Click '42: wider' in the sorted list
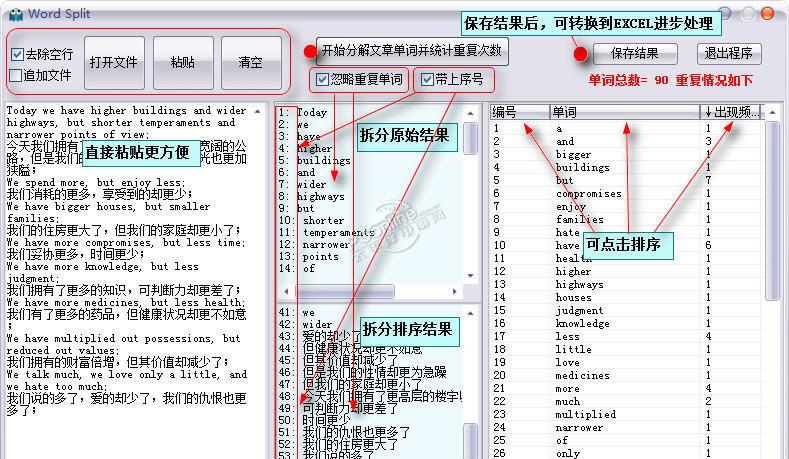The height and width of the screenshot is (459, 789). point(305,325)
